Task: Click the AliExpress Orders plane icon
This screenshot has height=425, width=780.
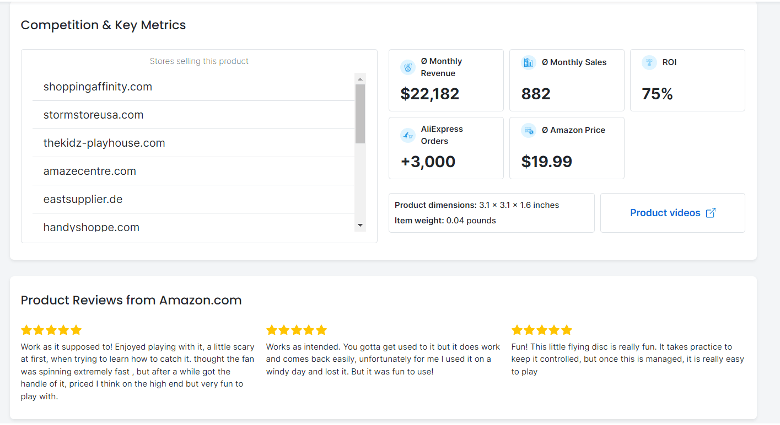Action: click(407, 135)
